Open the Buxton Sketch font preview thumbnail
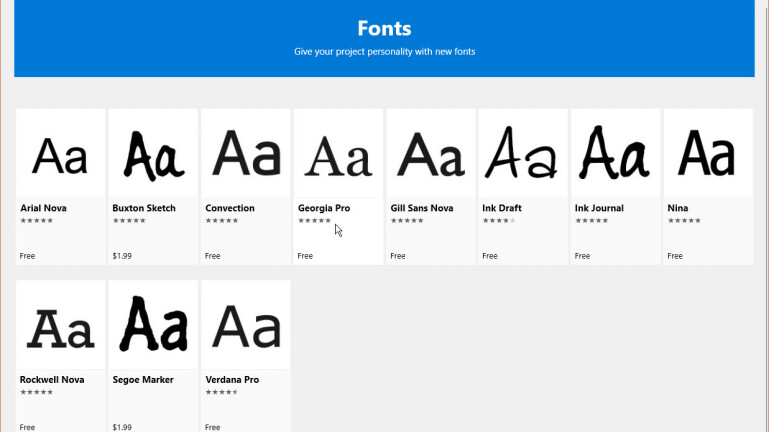Screen dimensions: 769x432 click(x=153, y=153)
